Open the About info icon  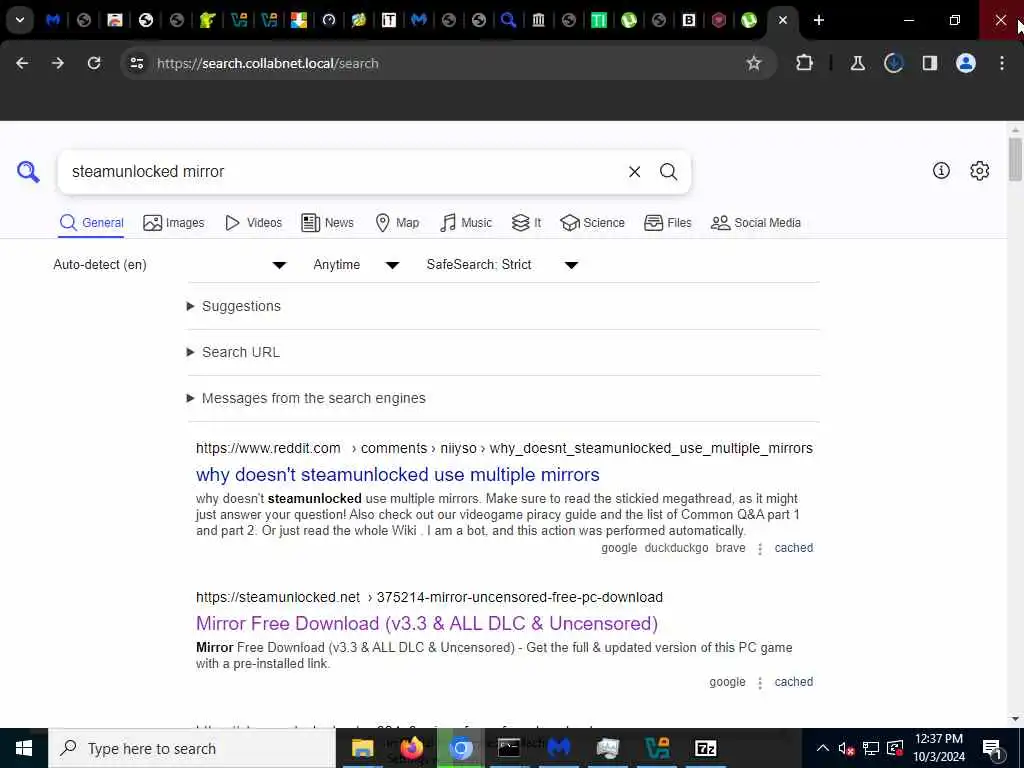pyautogui.click(x=941, y=171)
